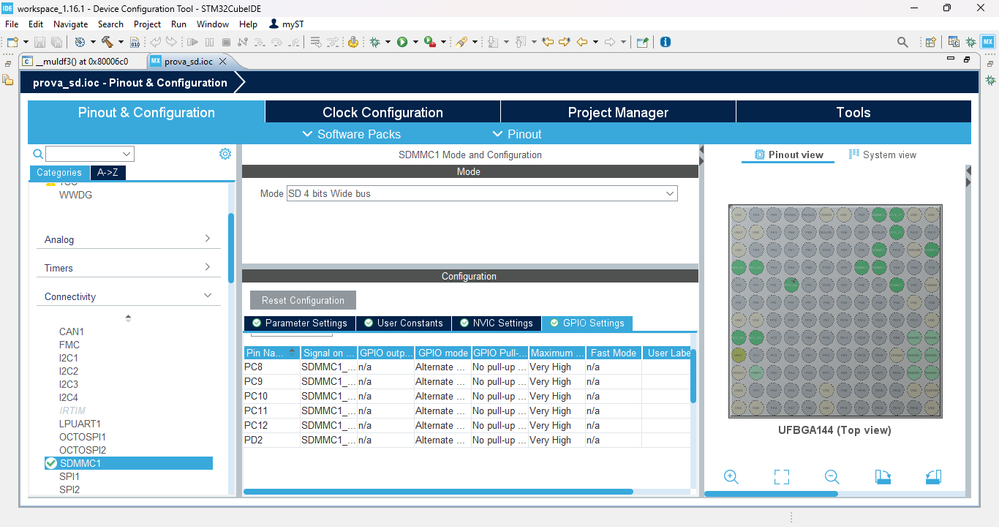Click the pin editor icon
Screen dimensions: 999x527
(x=643, y=42)
